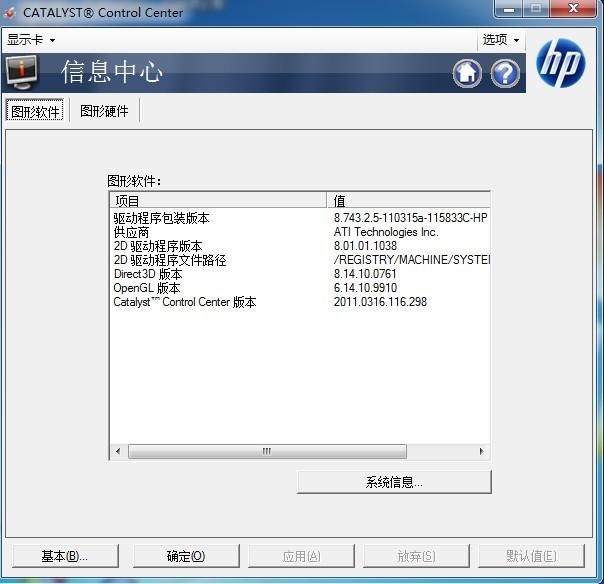The width and height of the screenshot is (604, 584).
Task: Minimize the Catalyst Control Center window
Action: tap(508, 8)
